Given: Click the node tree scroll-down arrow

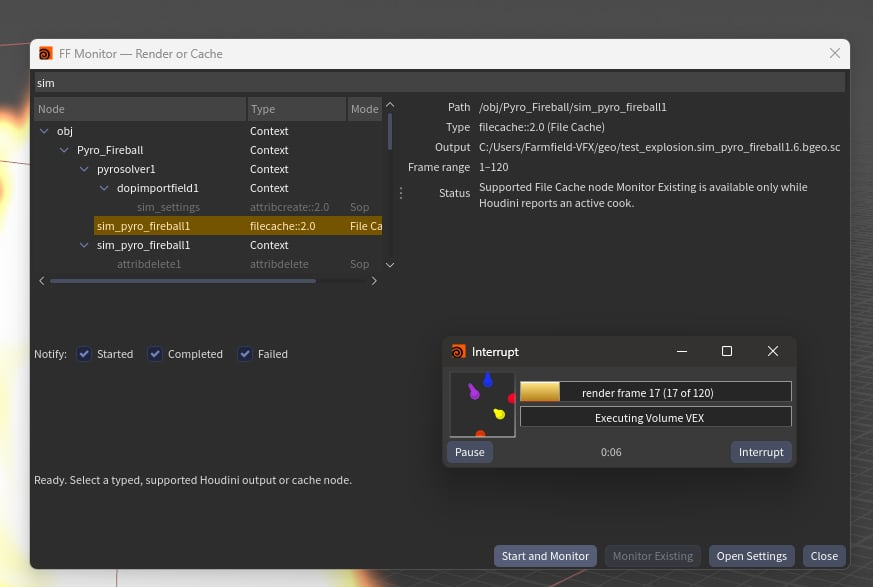Looking at the screenshot, I should pos(390,265).
